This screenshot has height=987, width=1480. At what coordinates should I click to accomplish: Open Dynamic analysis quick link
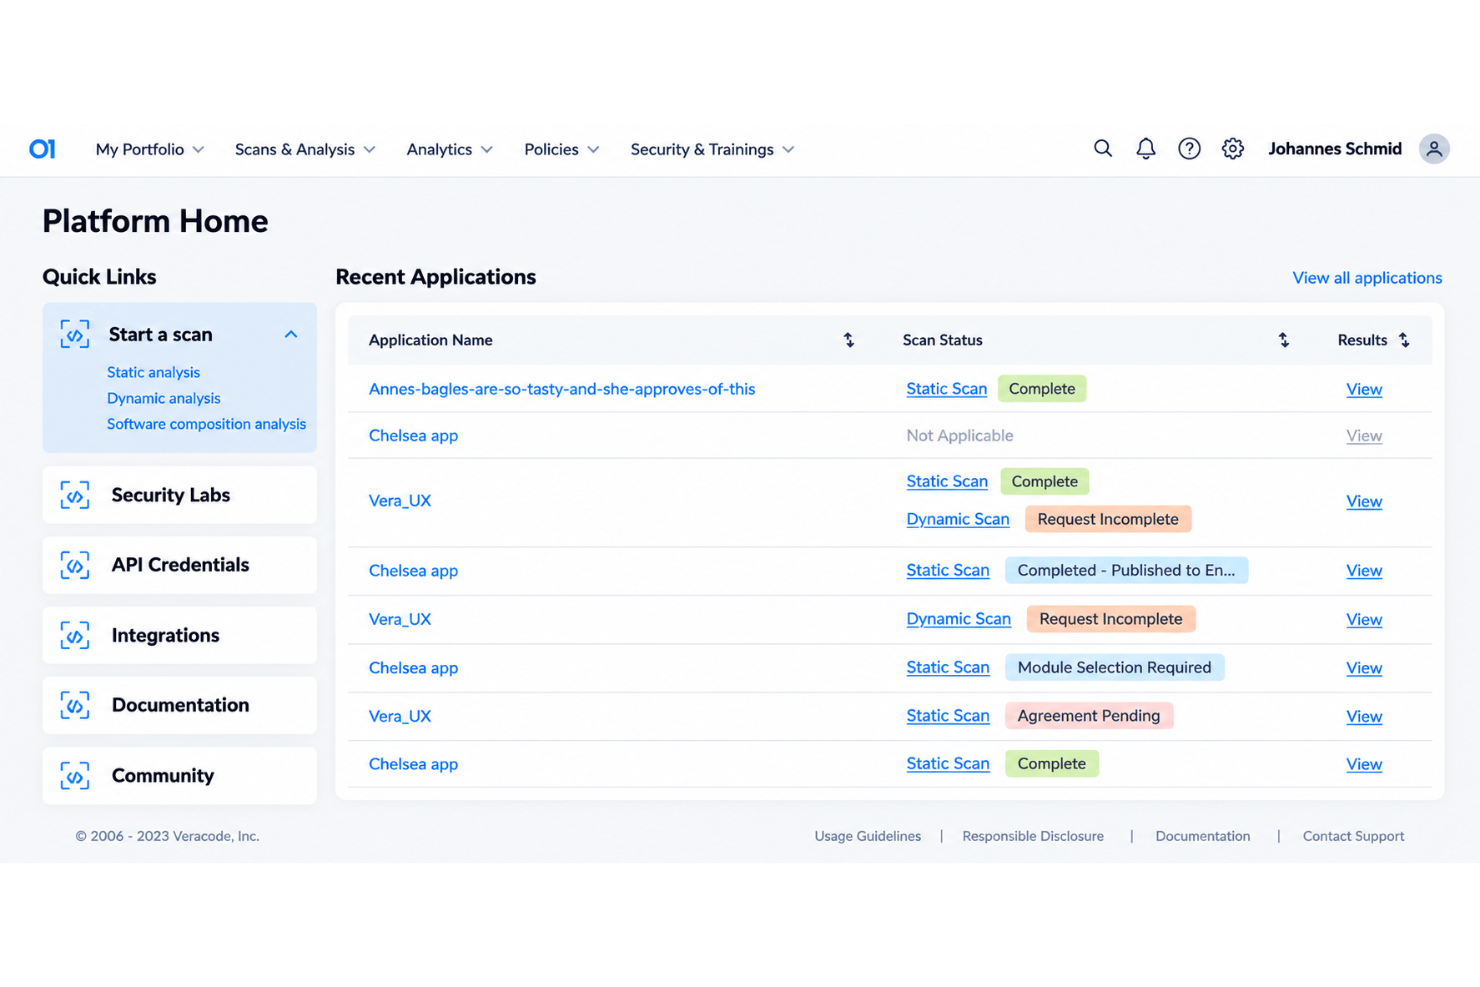[163, 398]
